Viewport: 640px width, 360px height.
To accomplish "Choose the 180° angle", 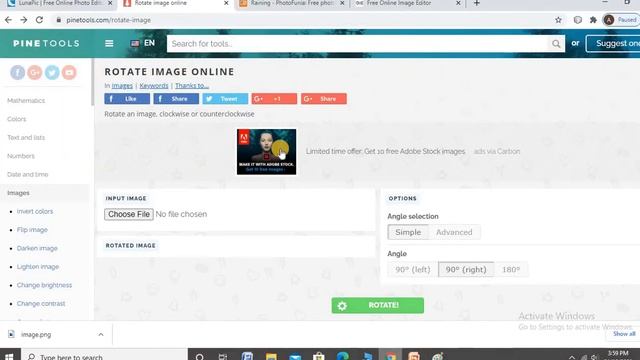I will click(511, 269).
